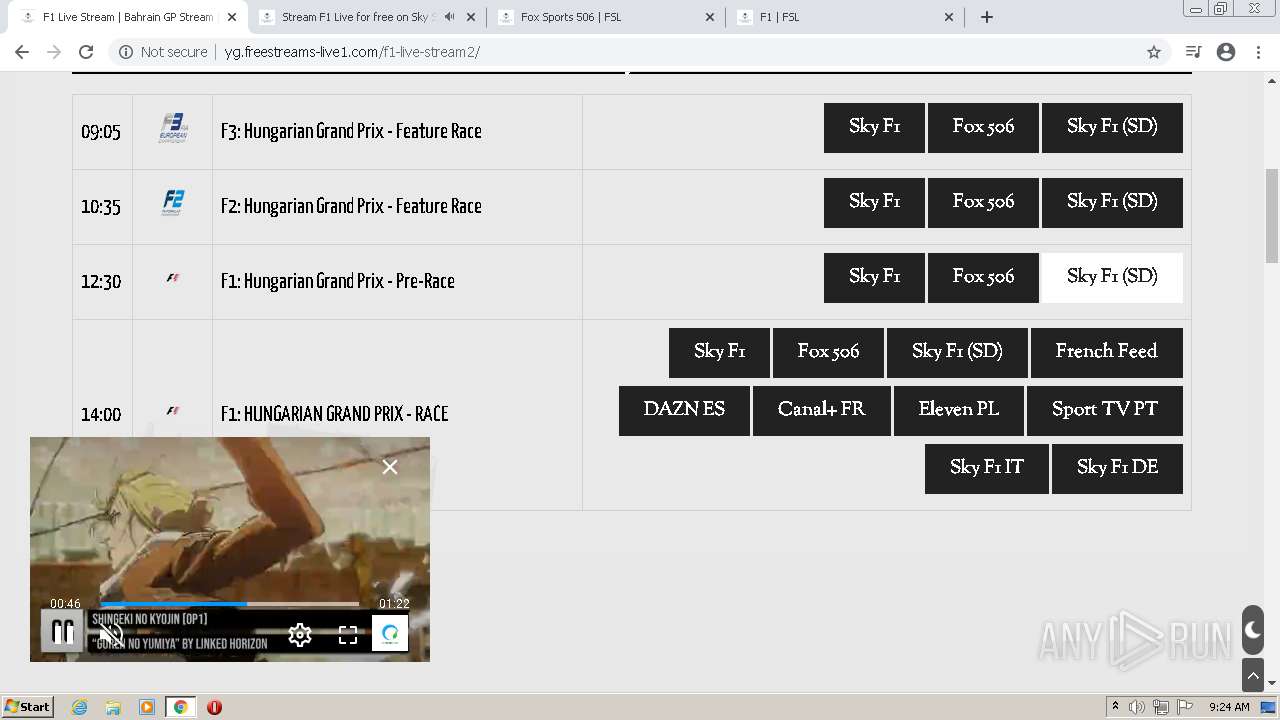Bookmark this page with star icon
The height and width of the screenshot is (720, 1280).
(1154, 52)
